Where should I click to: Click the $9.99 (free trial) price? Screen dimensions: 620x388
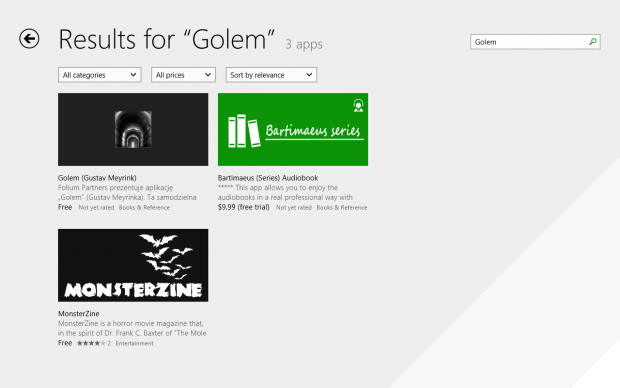[x=244, y=207]
